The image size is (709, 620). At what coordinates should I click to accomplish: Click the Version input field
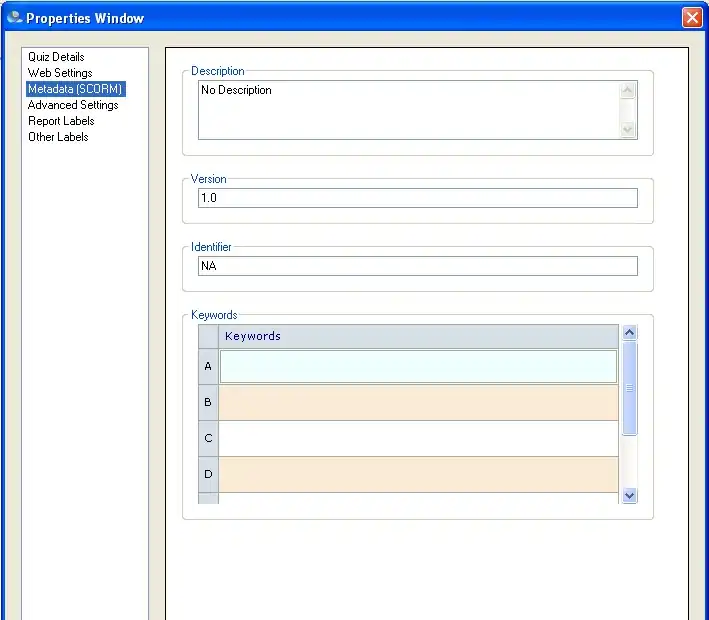click(417, 198)
